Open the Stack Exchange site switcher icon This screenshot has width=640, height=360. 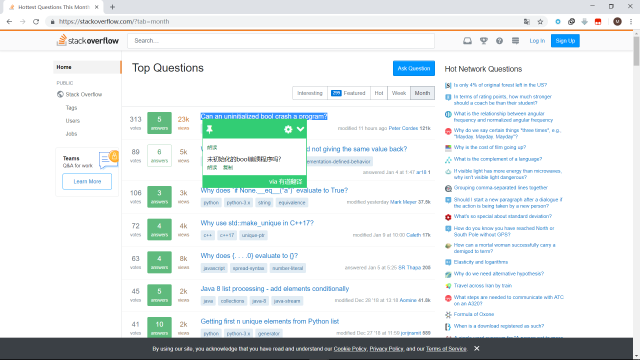516,41
